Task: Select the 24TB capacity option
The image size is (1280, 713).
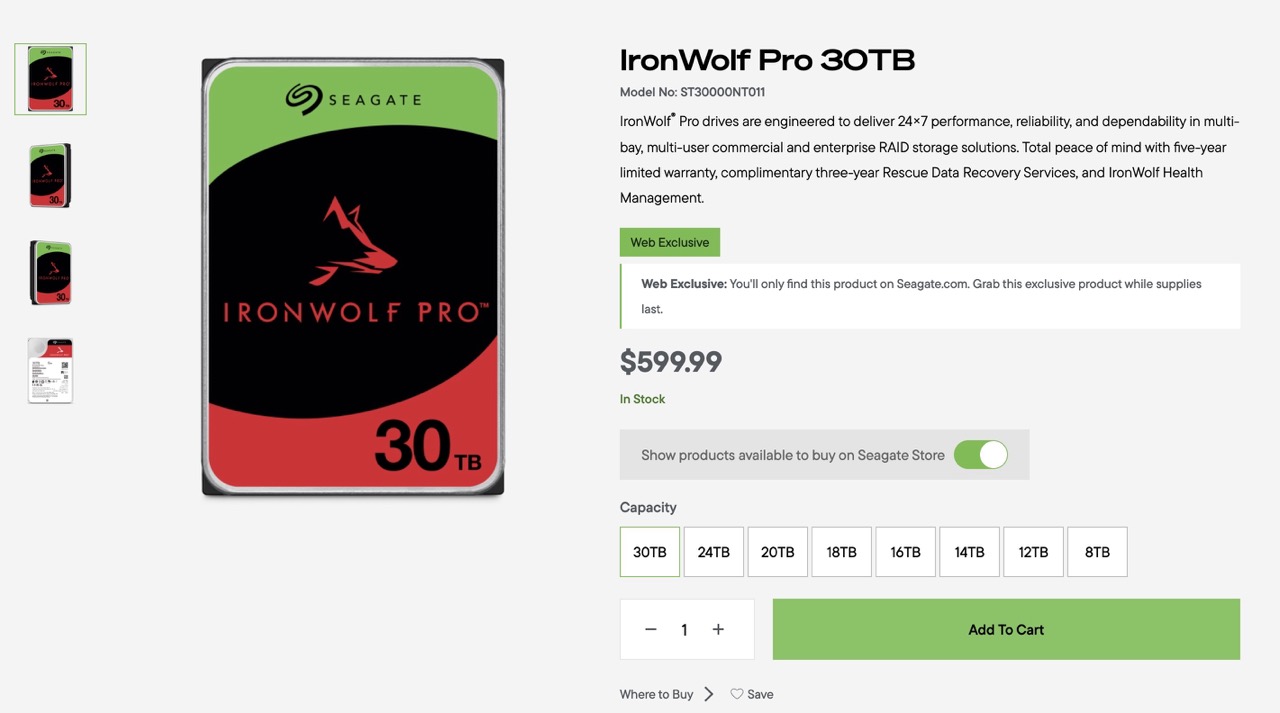Action: (x=714, y=552)
